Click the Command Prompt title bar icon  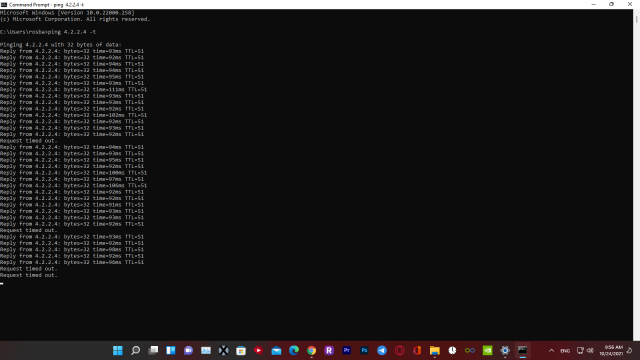coord(4,4)
